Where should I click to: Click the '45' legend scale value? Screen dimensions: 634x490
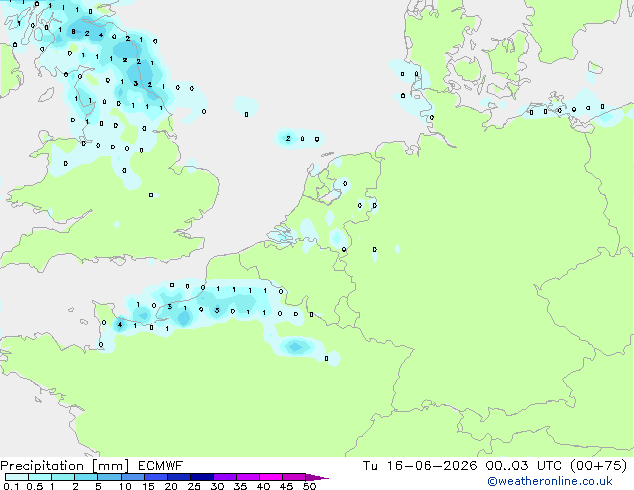click(x=286, y=486)
